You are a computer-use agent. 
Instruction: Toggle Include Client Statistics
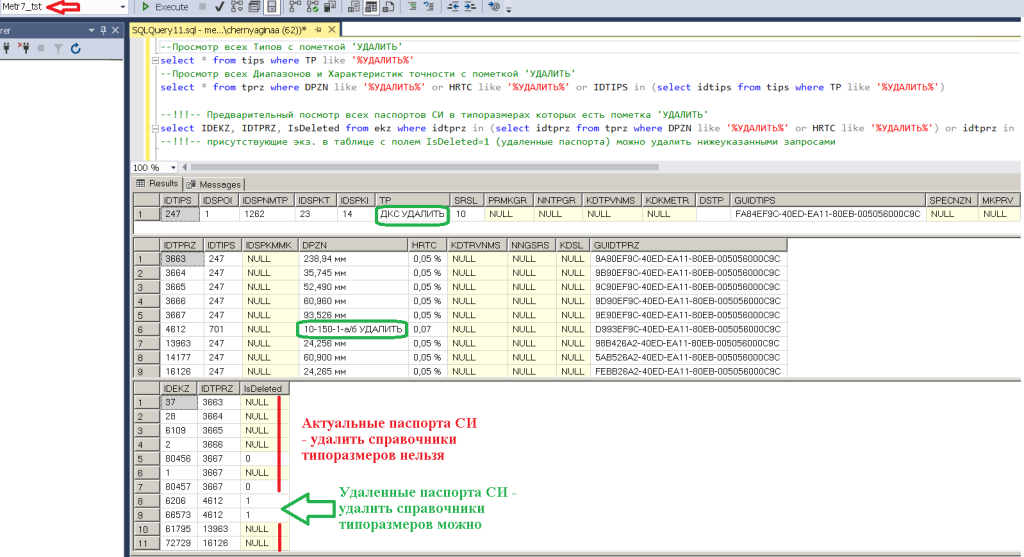click(330, 7)
